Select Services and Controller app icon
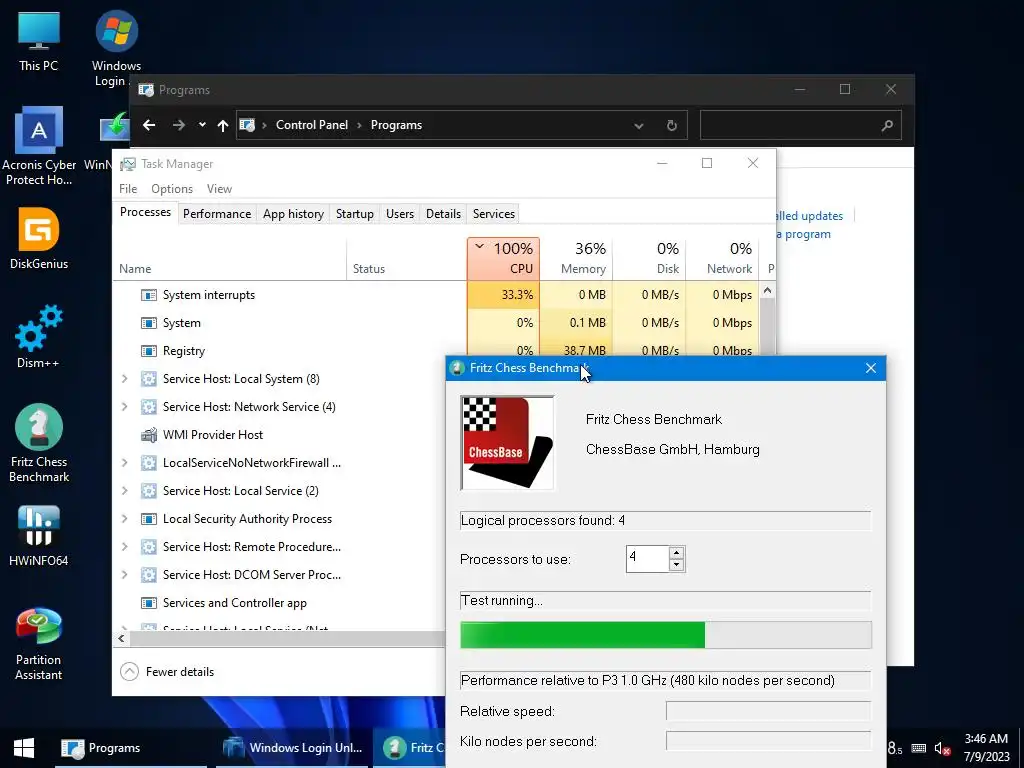The image size is (1024, 768). pos(149,603)
